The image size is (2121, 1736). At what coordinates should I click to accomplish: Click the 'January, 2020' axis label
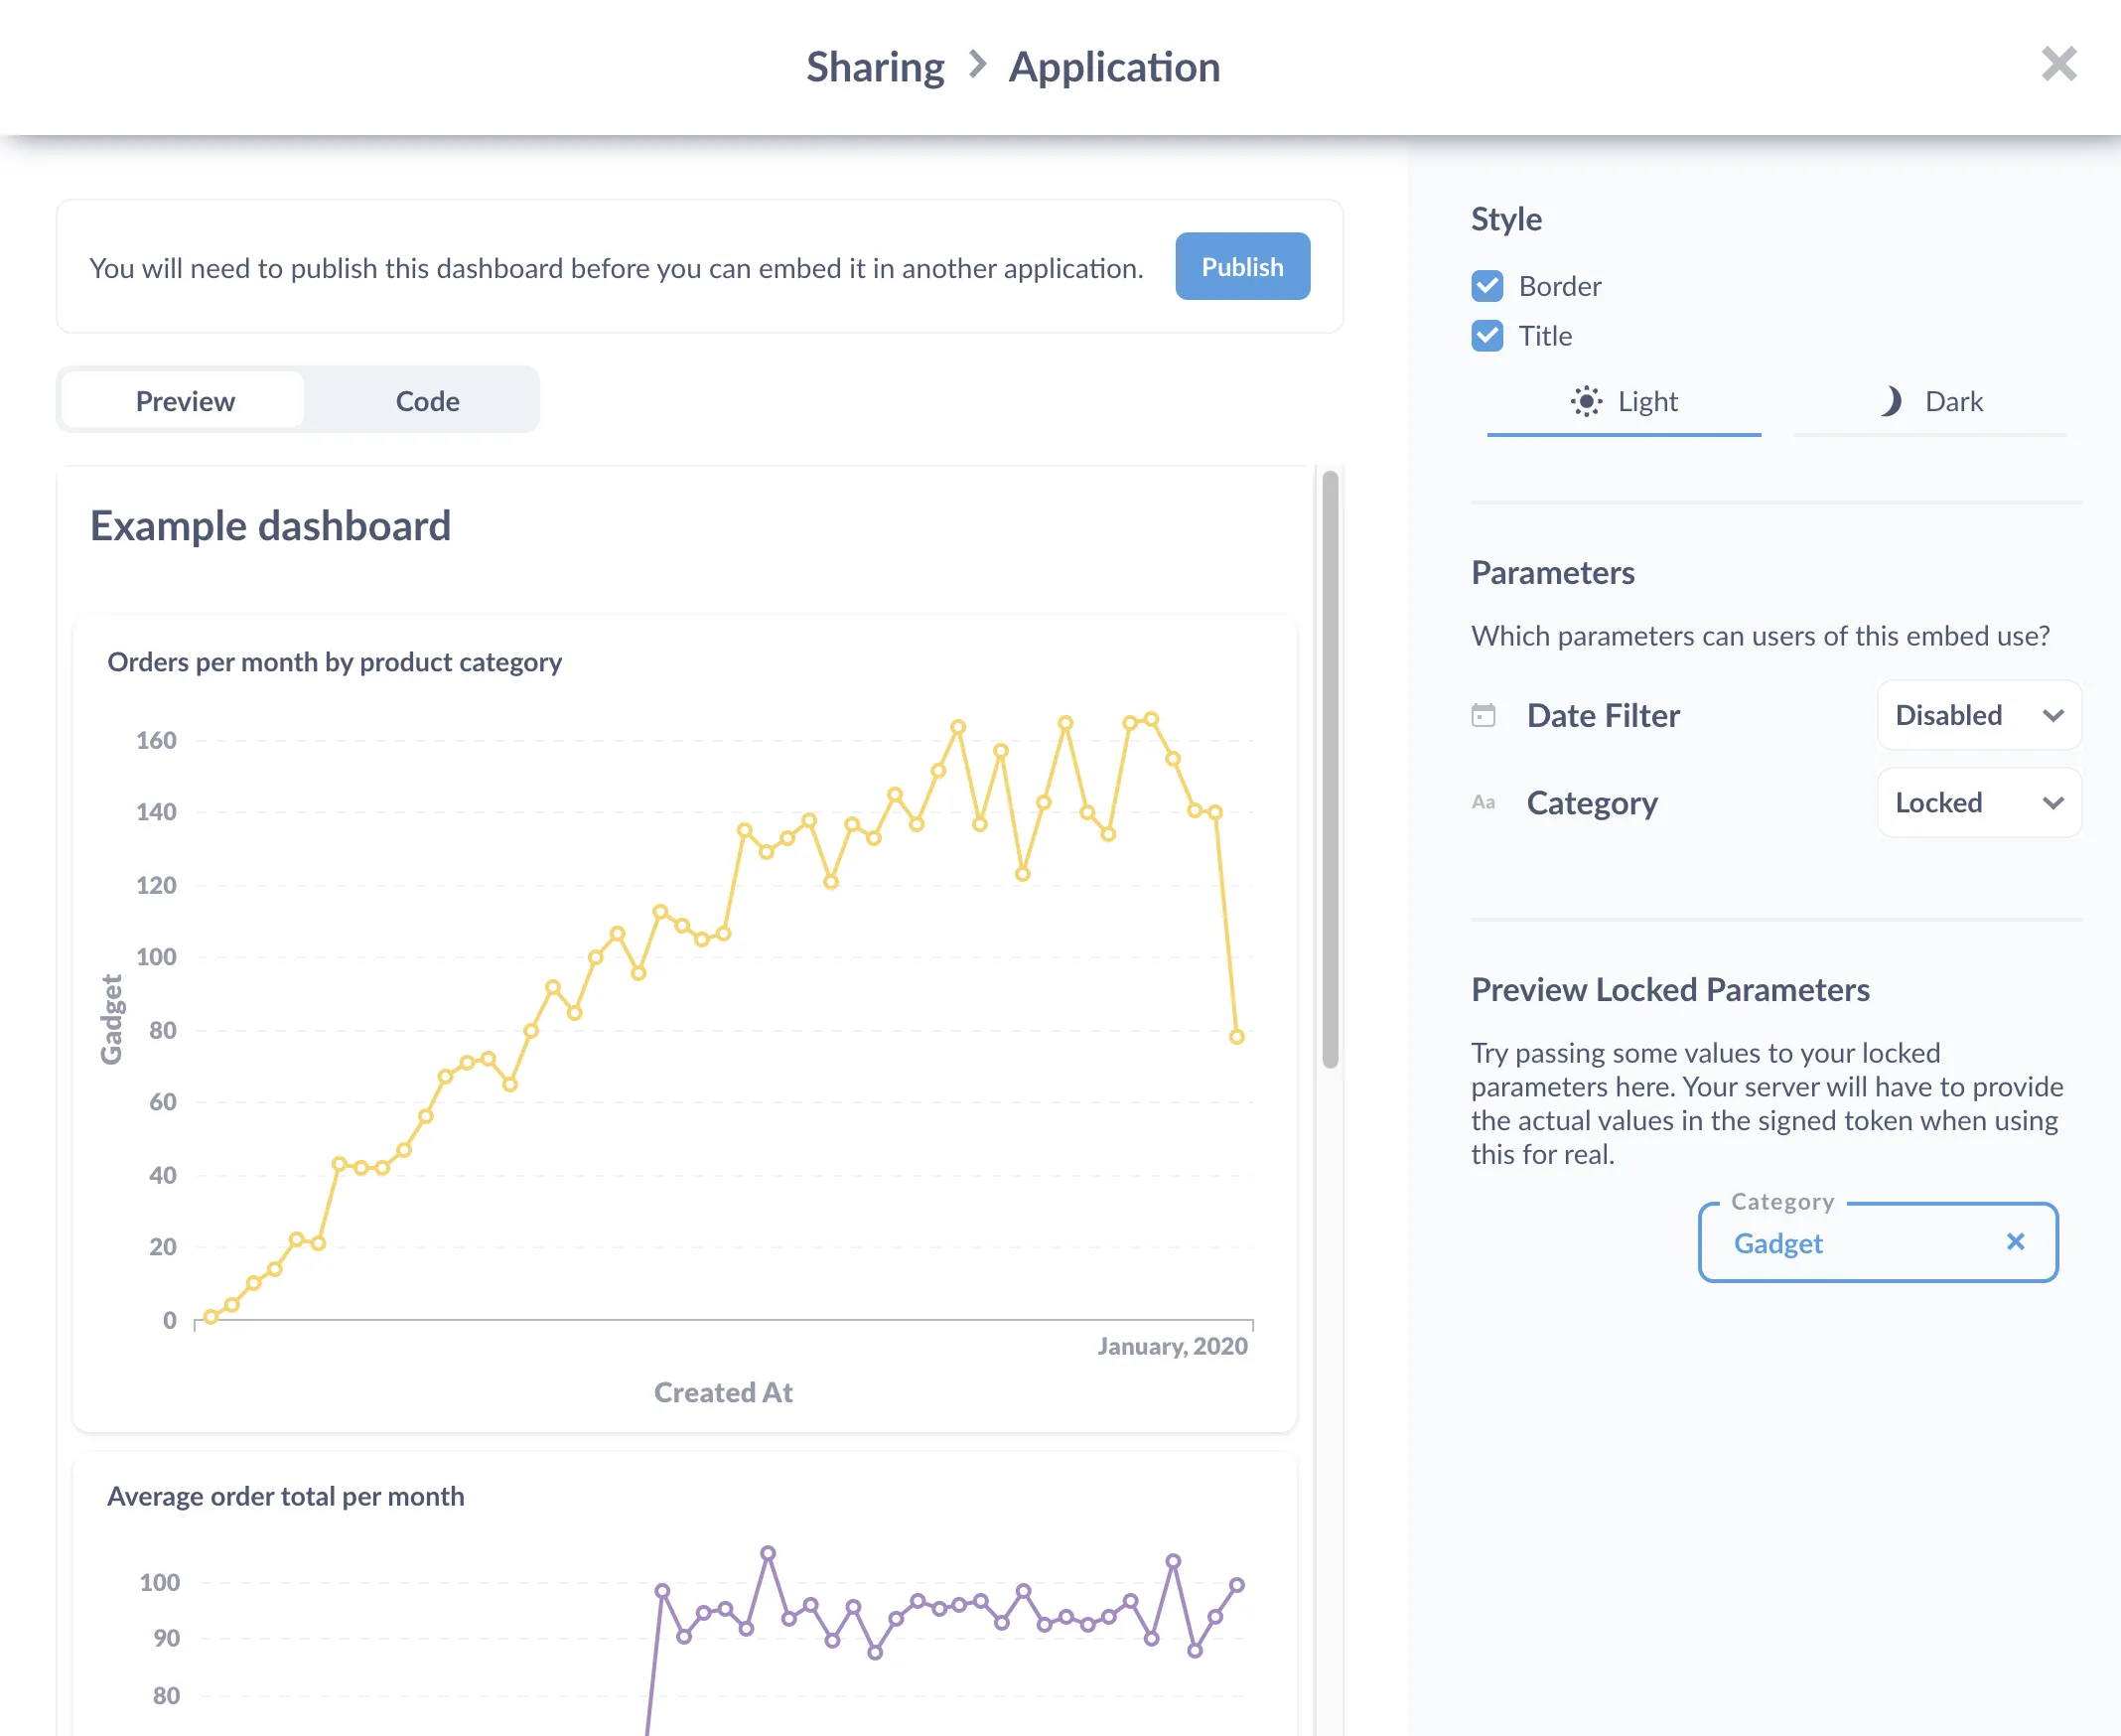point(1172,1346)
